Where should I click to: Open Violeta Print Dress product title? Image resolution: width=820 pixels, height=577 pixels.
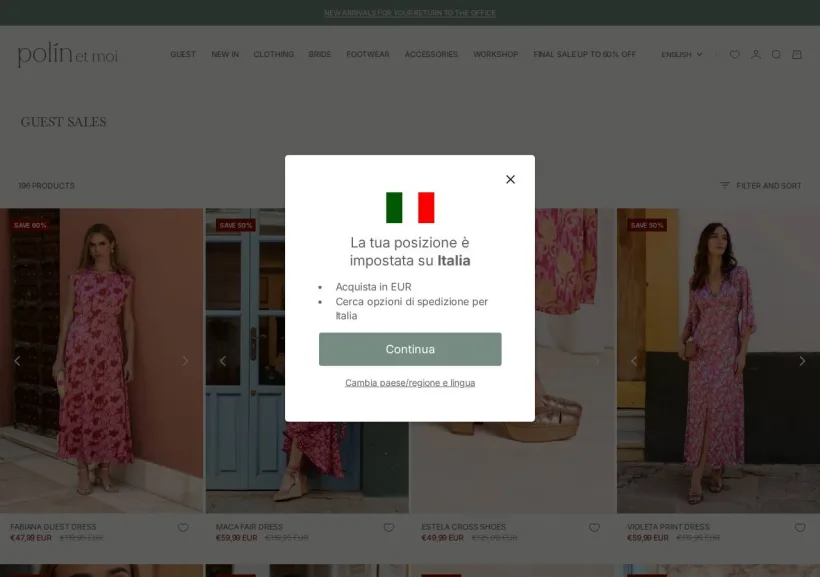(668, 527)
